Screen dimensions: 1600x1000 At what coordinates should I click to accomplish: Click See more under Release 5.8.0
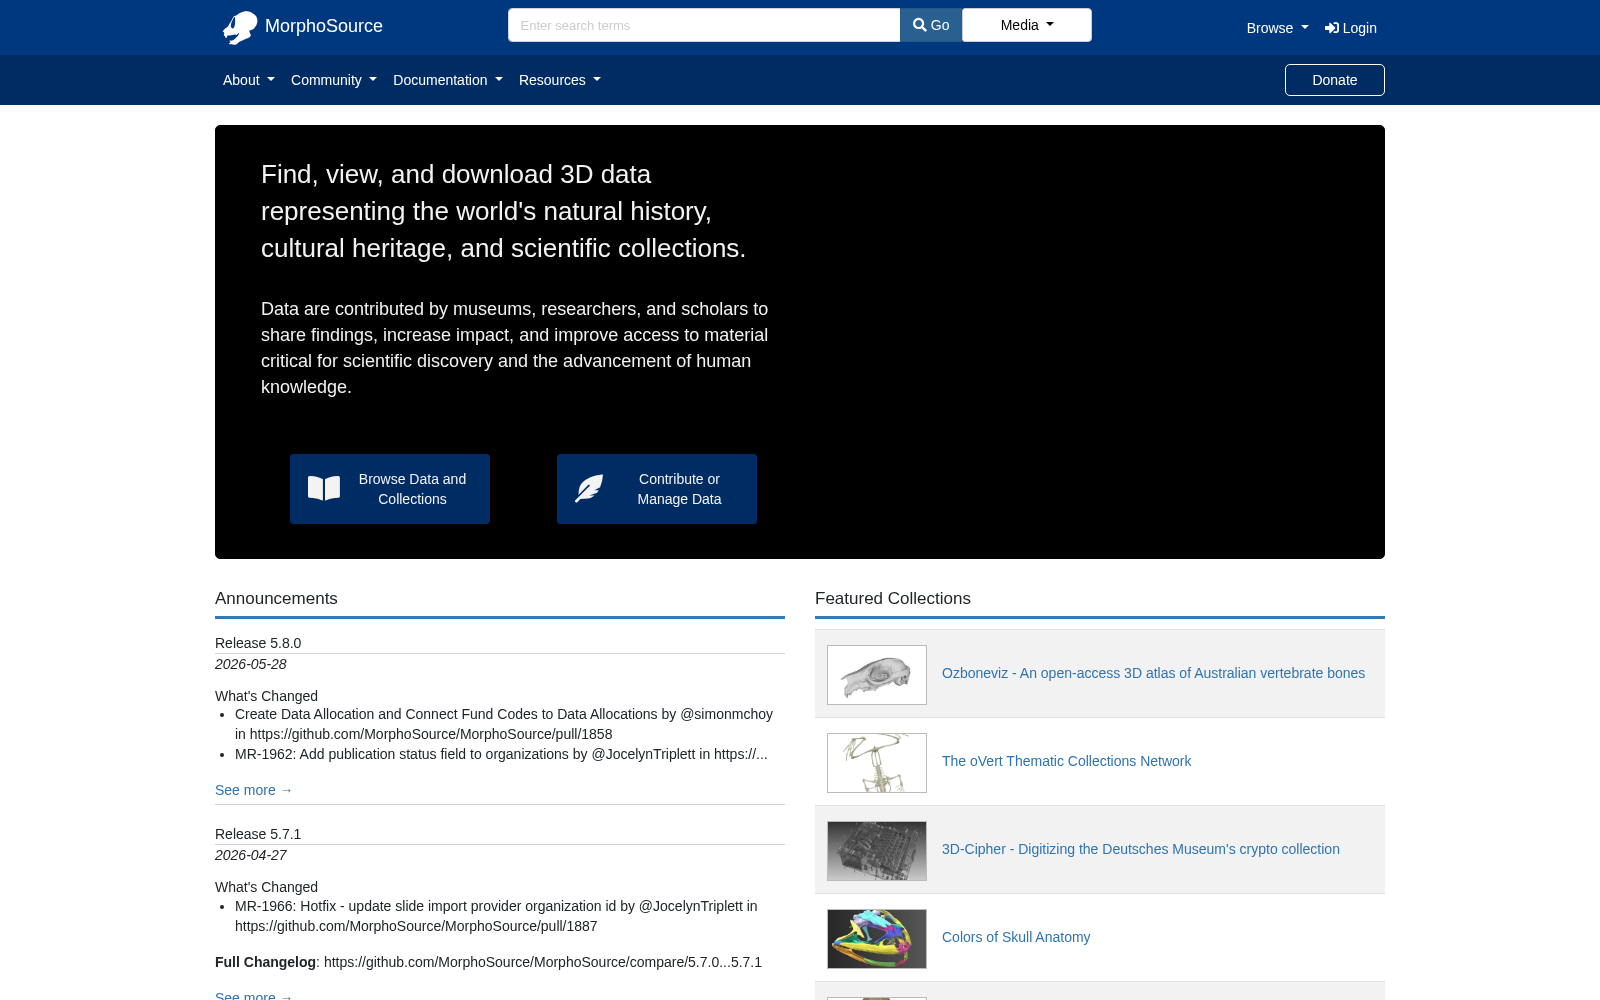(254, 790)
